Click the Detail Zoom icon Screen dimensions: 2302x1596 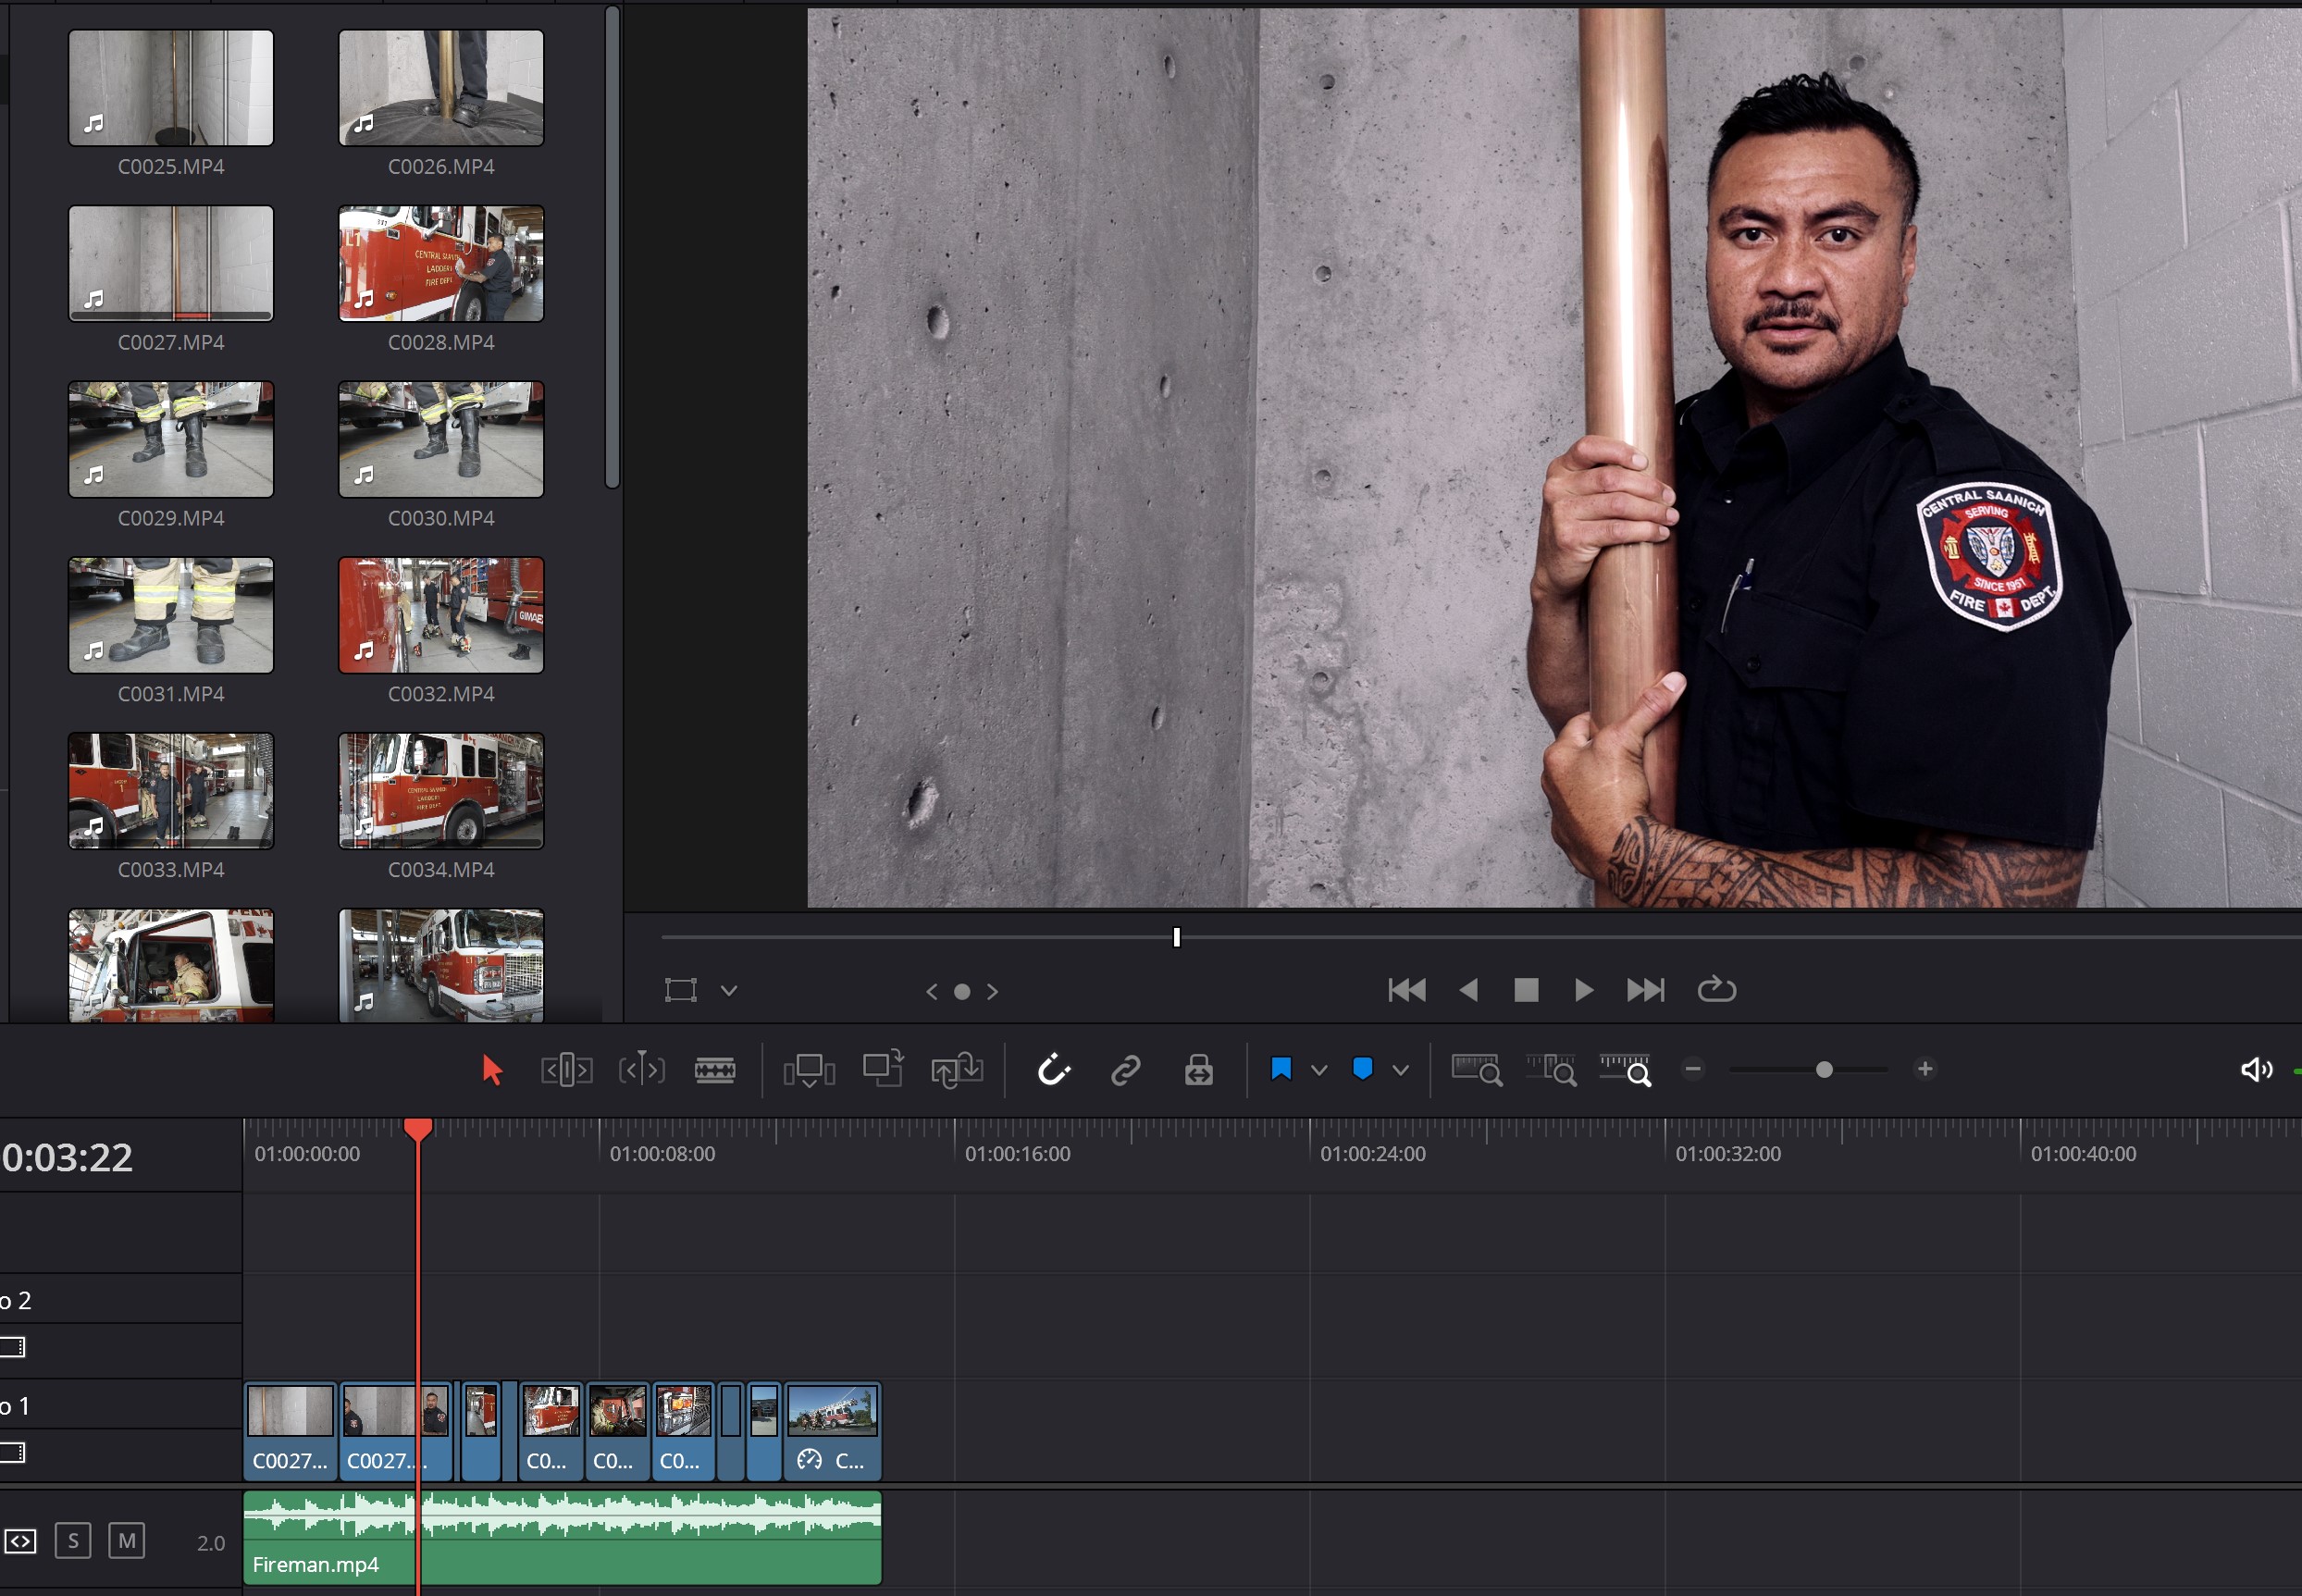tap(1551, 1070)
